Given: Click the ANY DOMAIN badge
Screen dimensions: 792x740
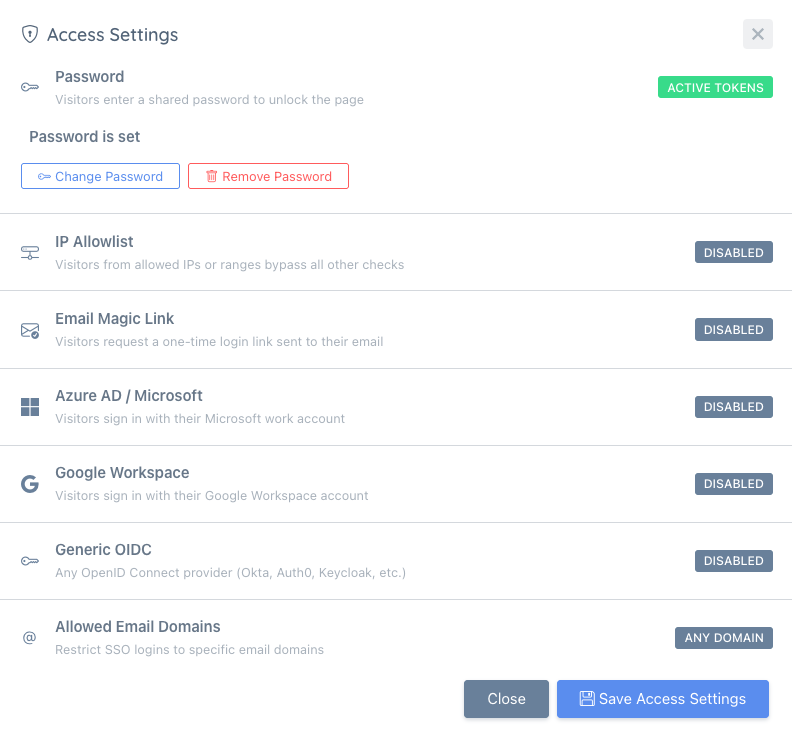Looking at the screenshot, I should 723,637.
